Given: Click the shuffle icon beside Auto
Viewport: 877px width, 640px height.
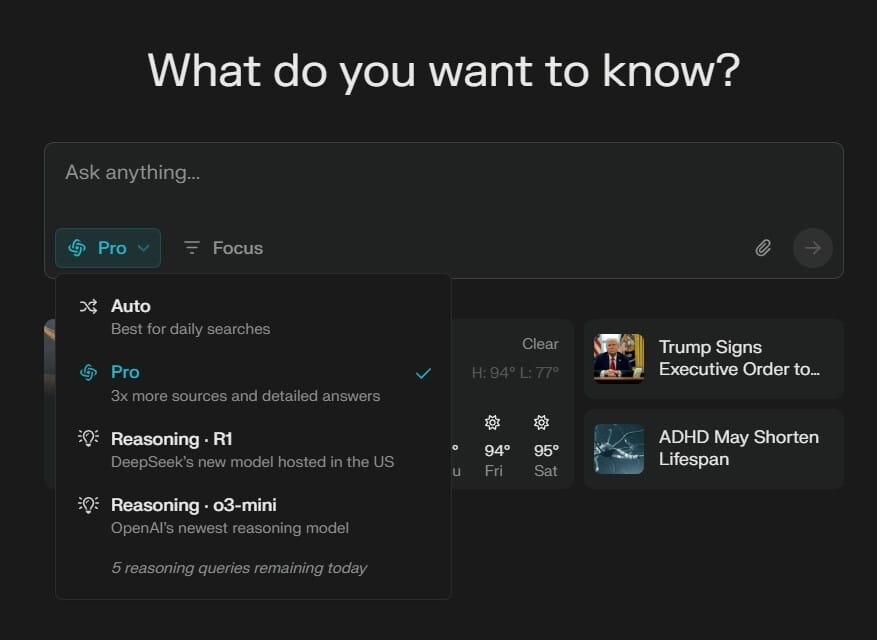Looking at the screenshot, I should (88, 306).
